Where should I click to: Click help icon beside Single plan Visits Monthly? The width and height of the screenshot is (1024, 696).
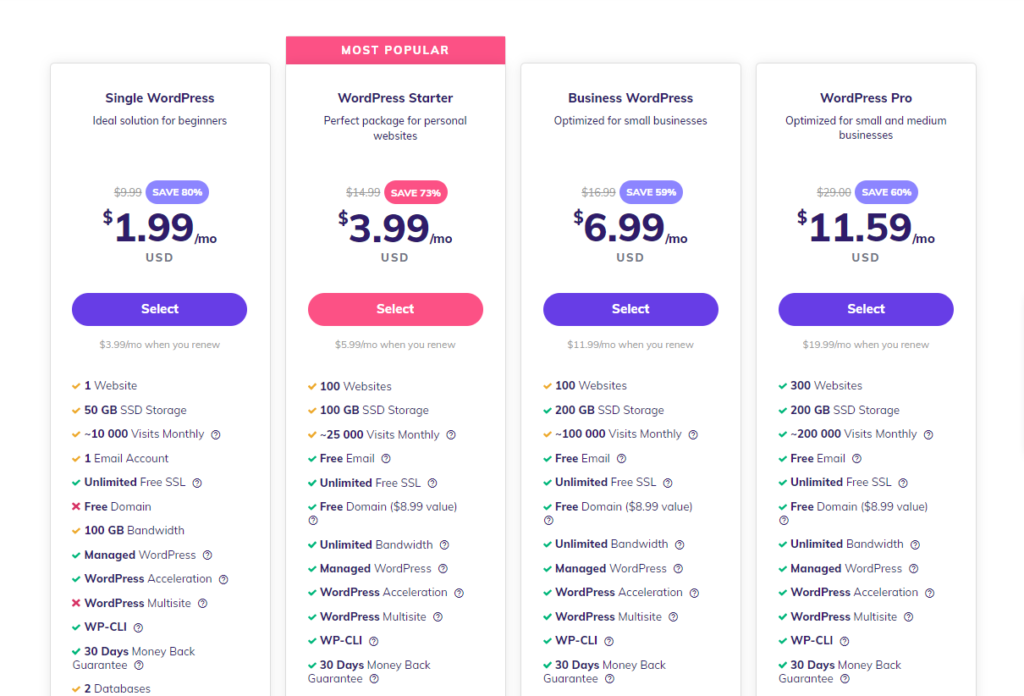tap(216, 435)
